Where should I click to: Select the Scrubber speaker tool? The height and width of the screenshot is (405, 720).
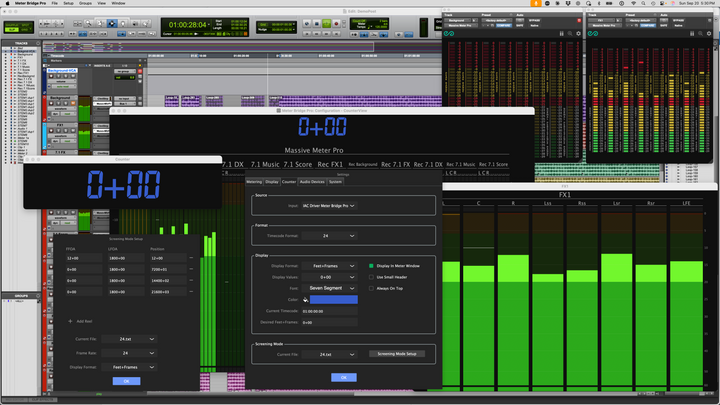(x=135, y=23)
